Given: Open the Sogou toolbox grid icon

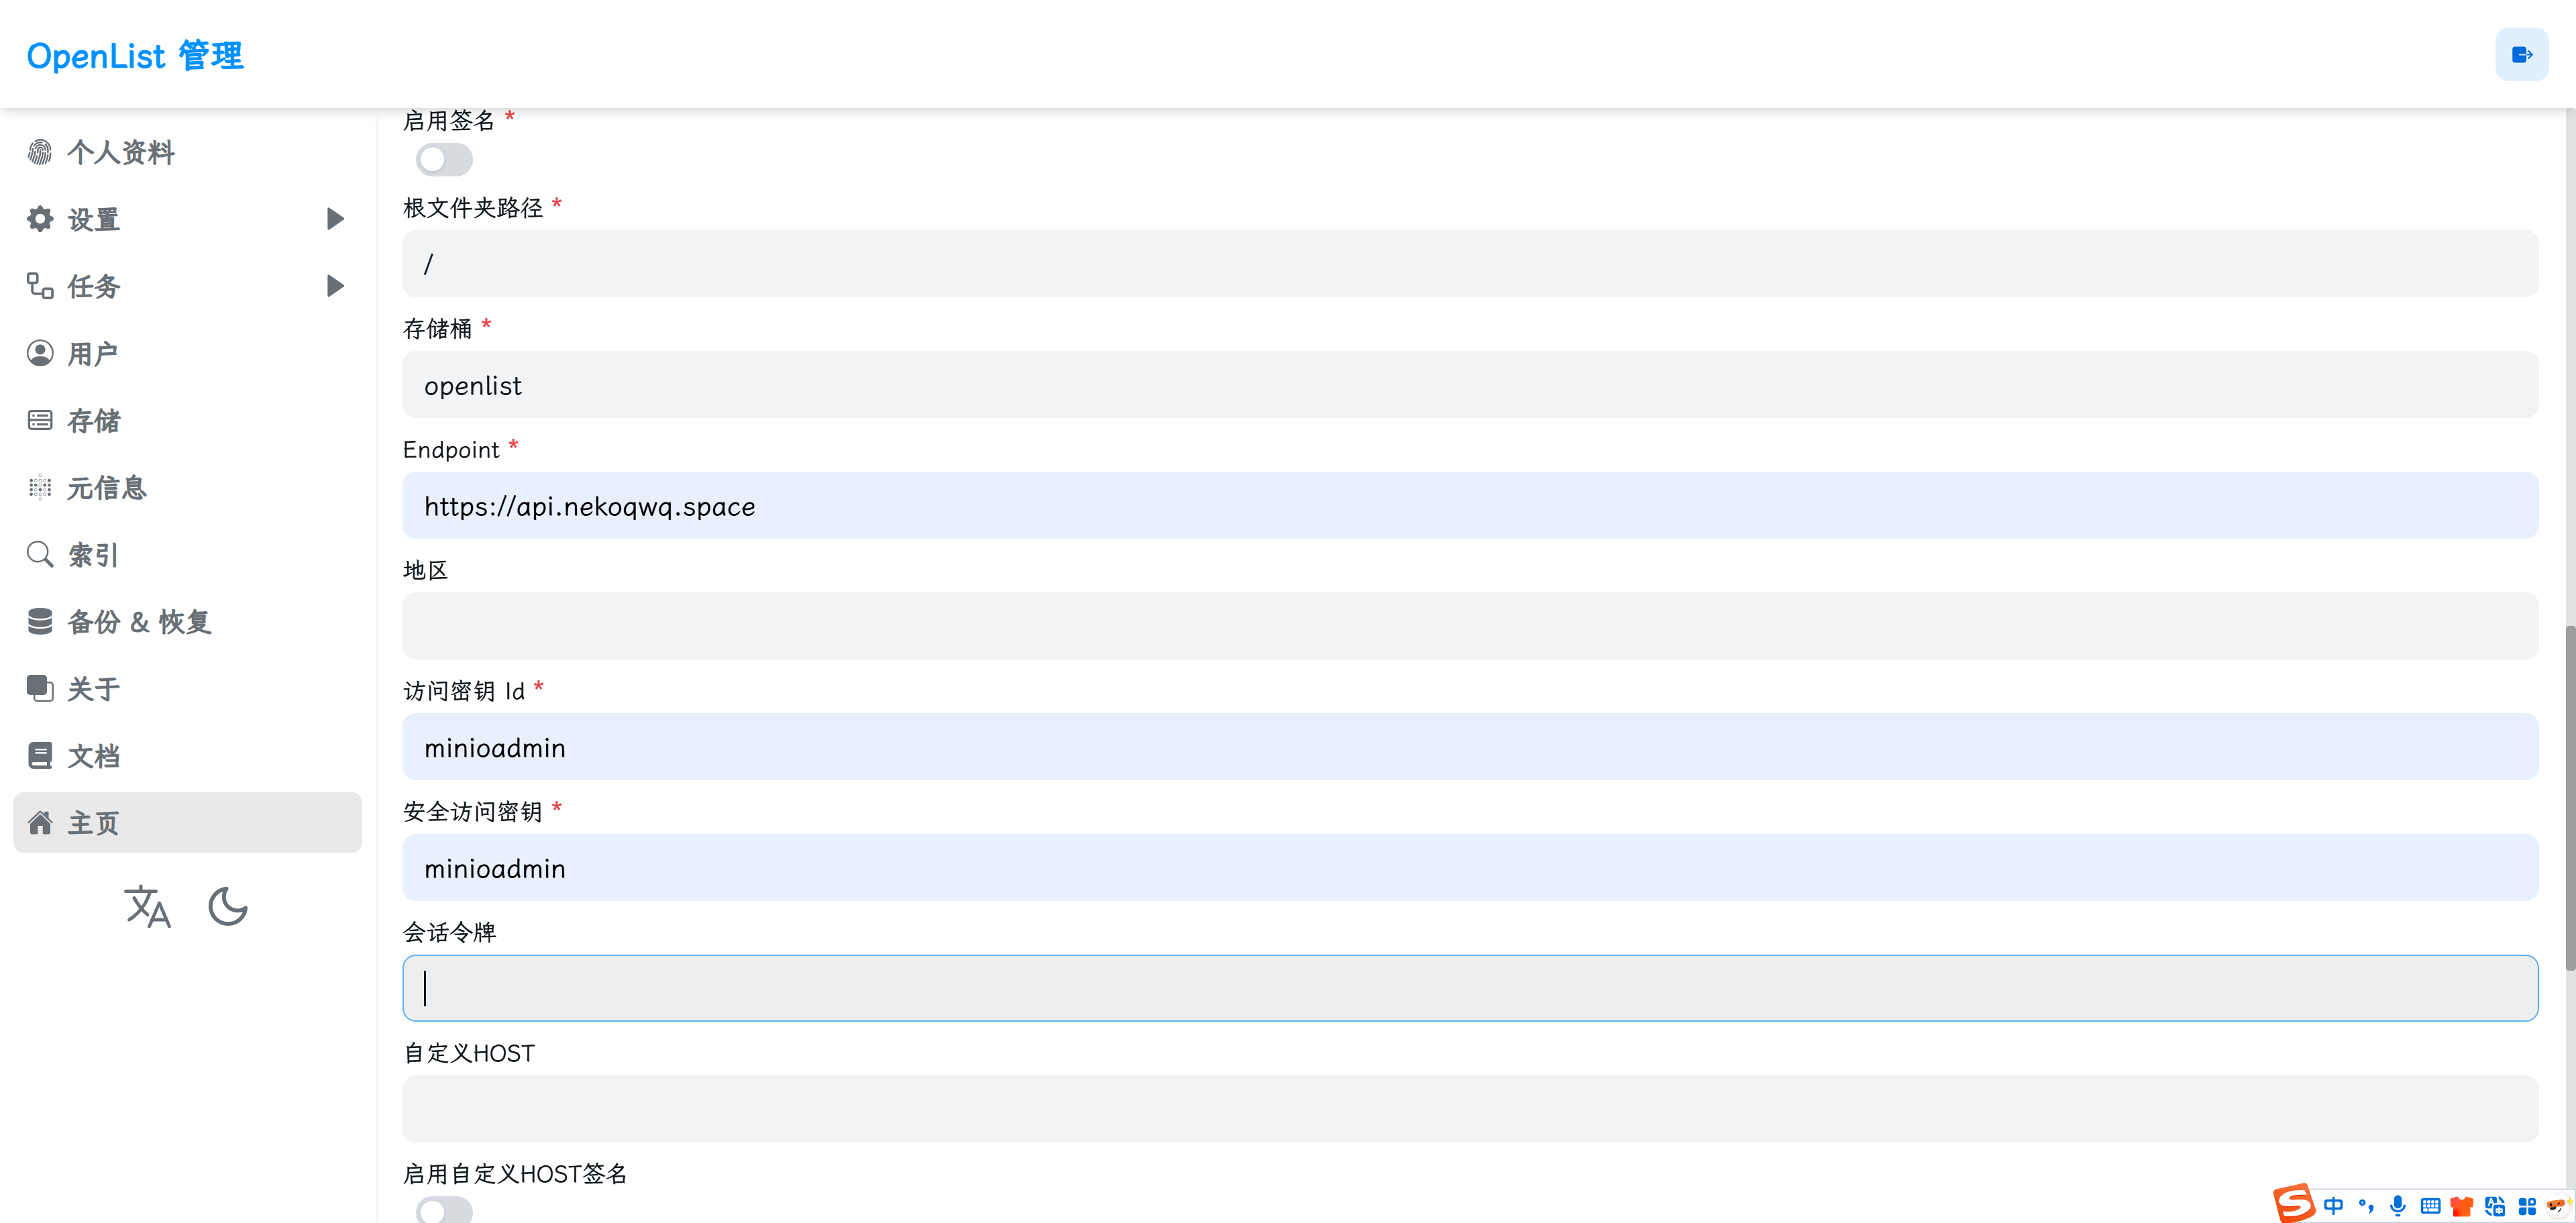Looking at the screenshot, I should click(2527, 1206).
